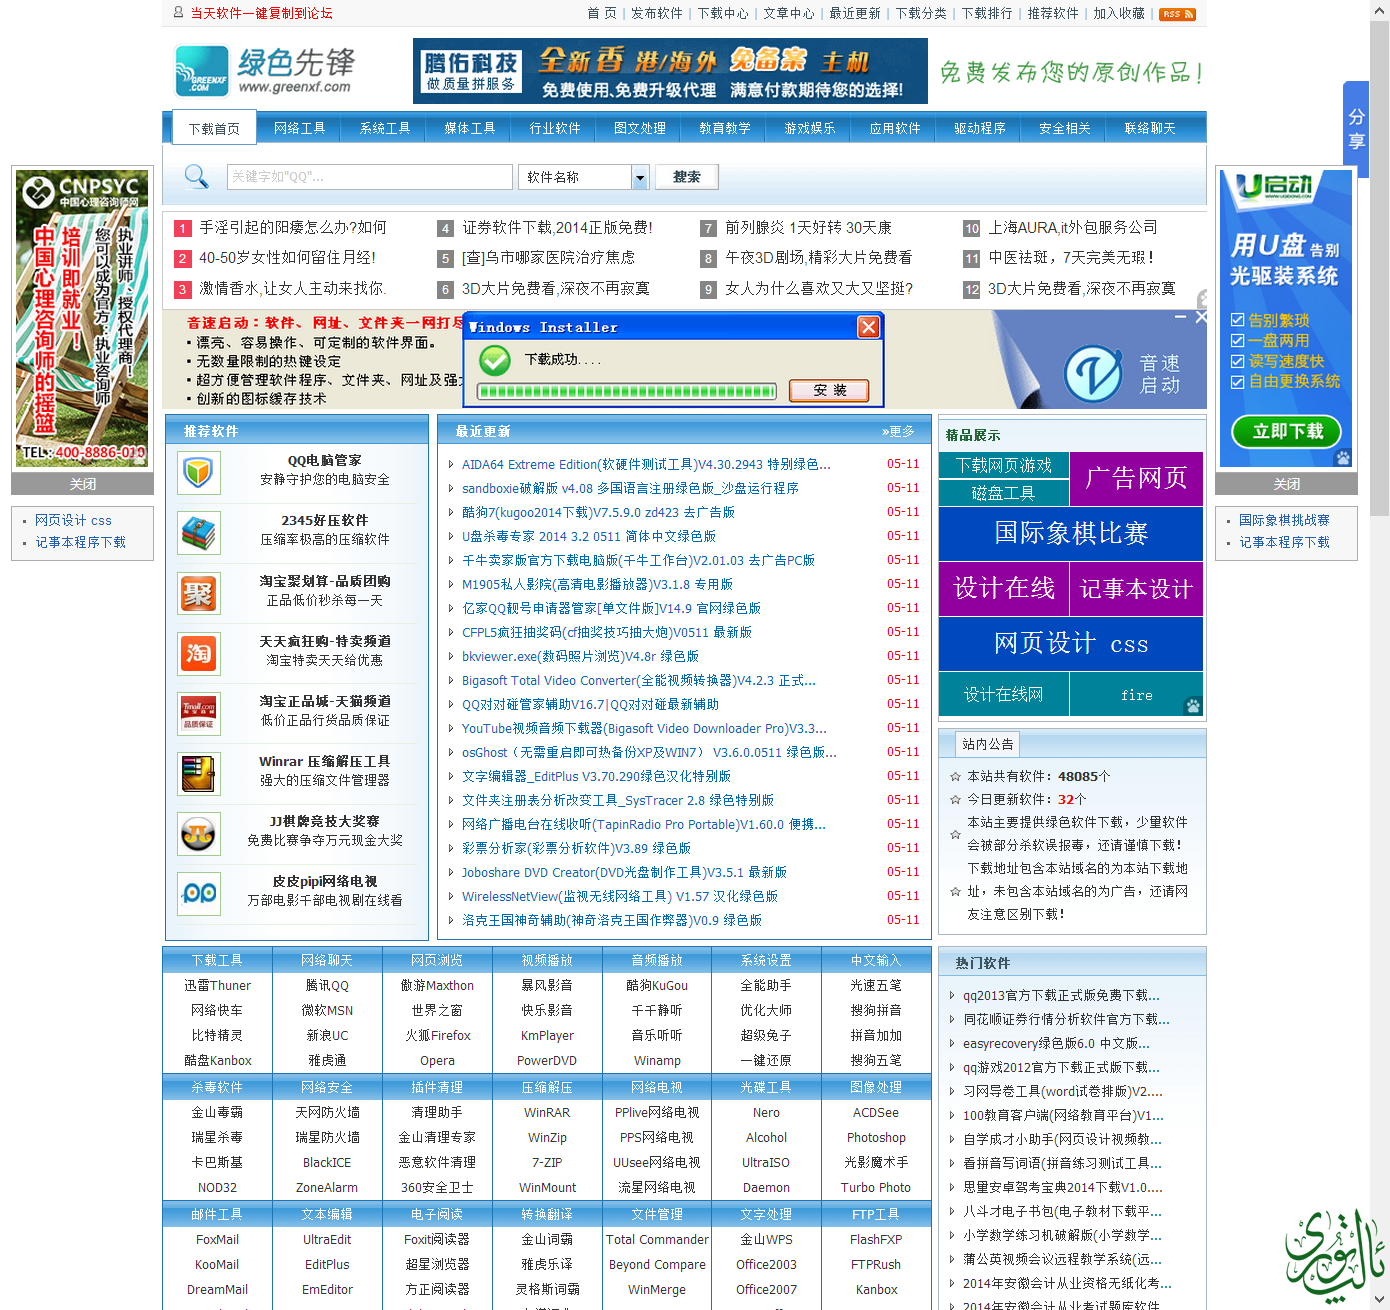This screenshot has width=1390, height=1310.
Task: Toggle 告别繁琐 checkbox in U启动 ad
Action: 1237,320
